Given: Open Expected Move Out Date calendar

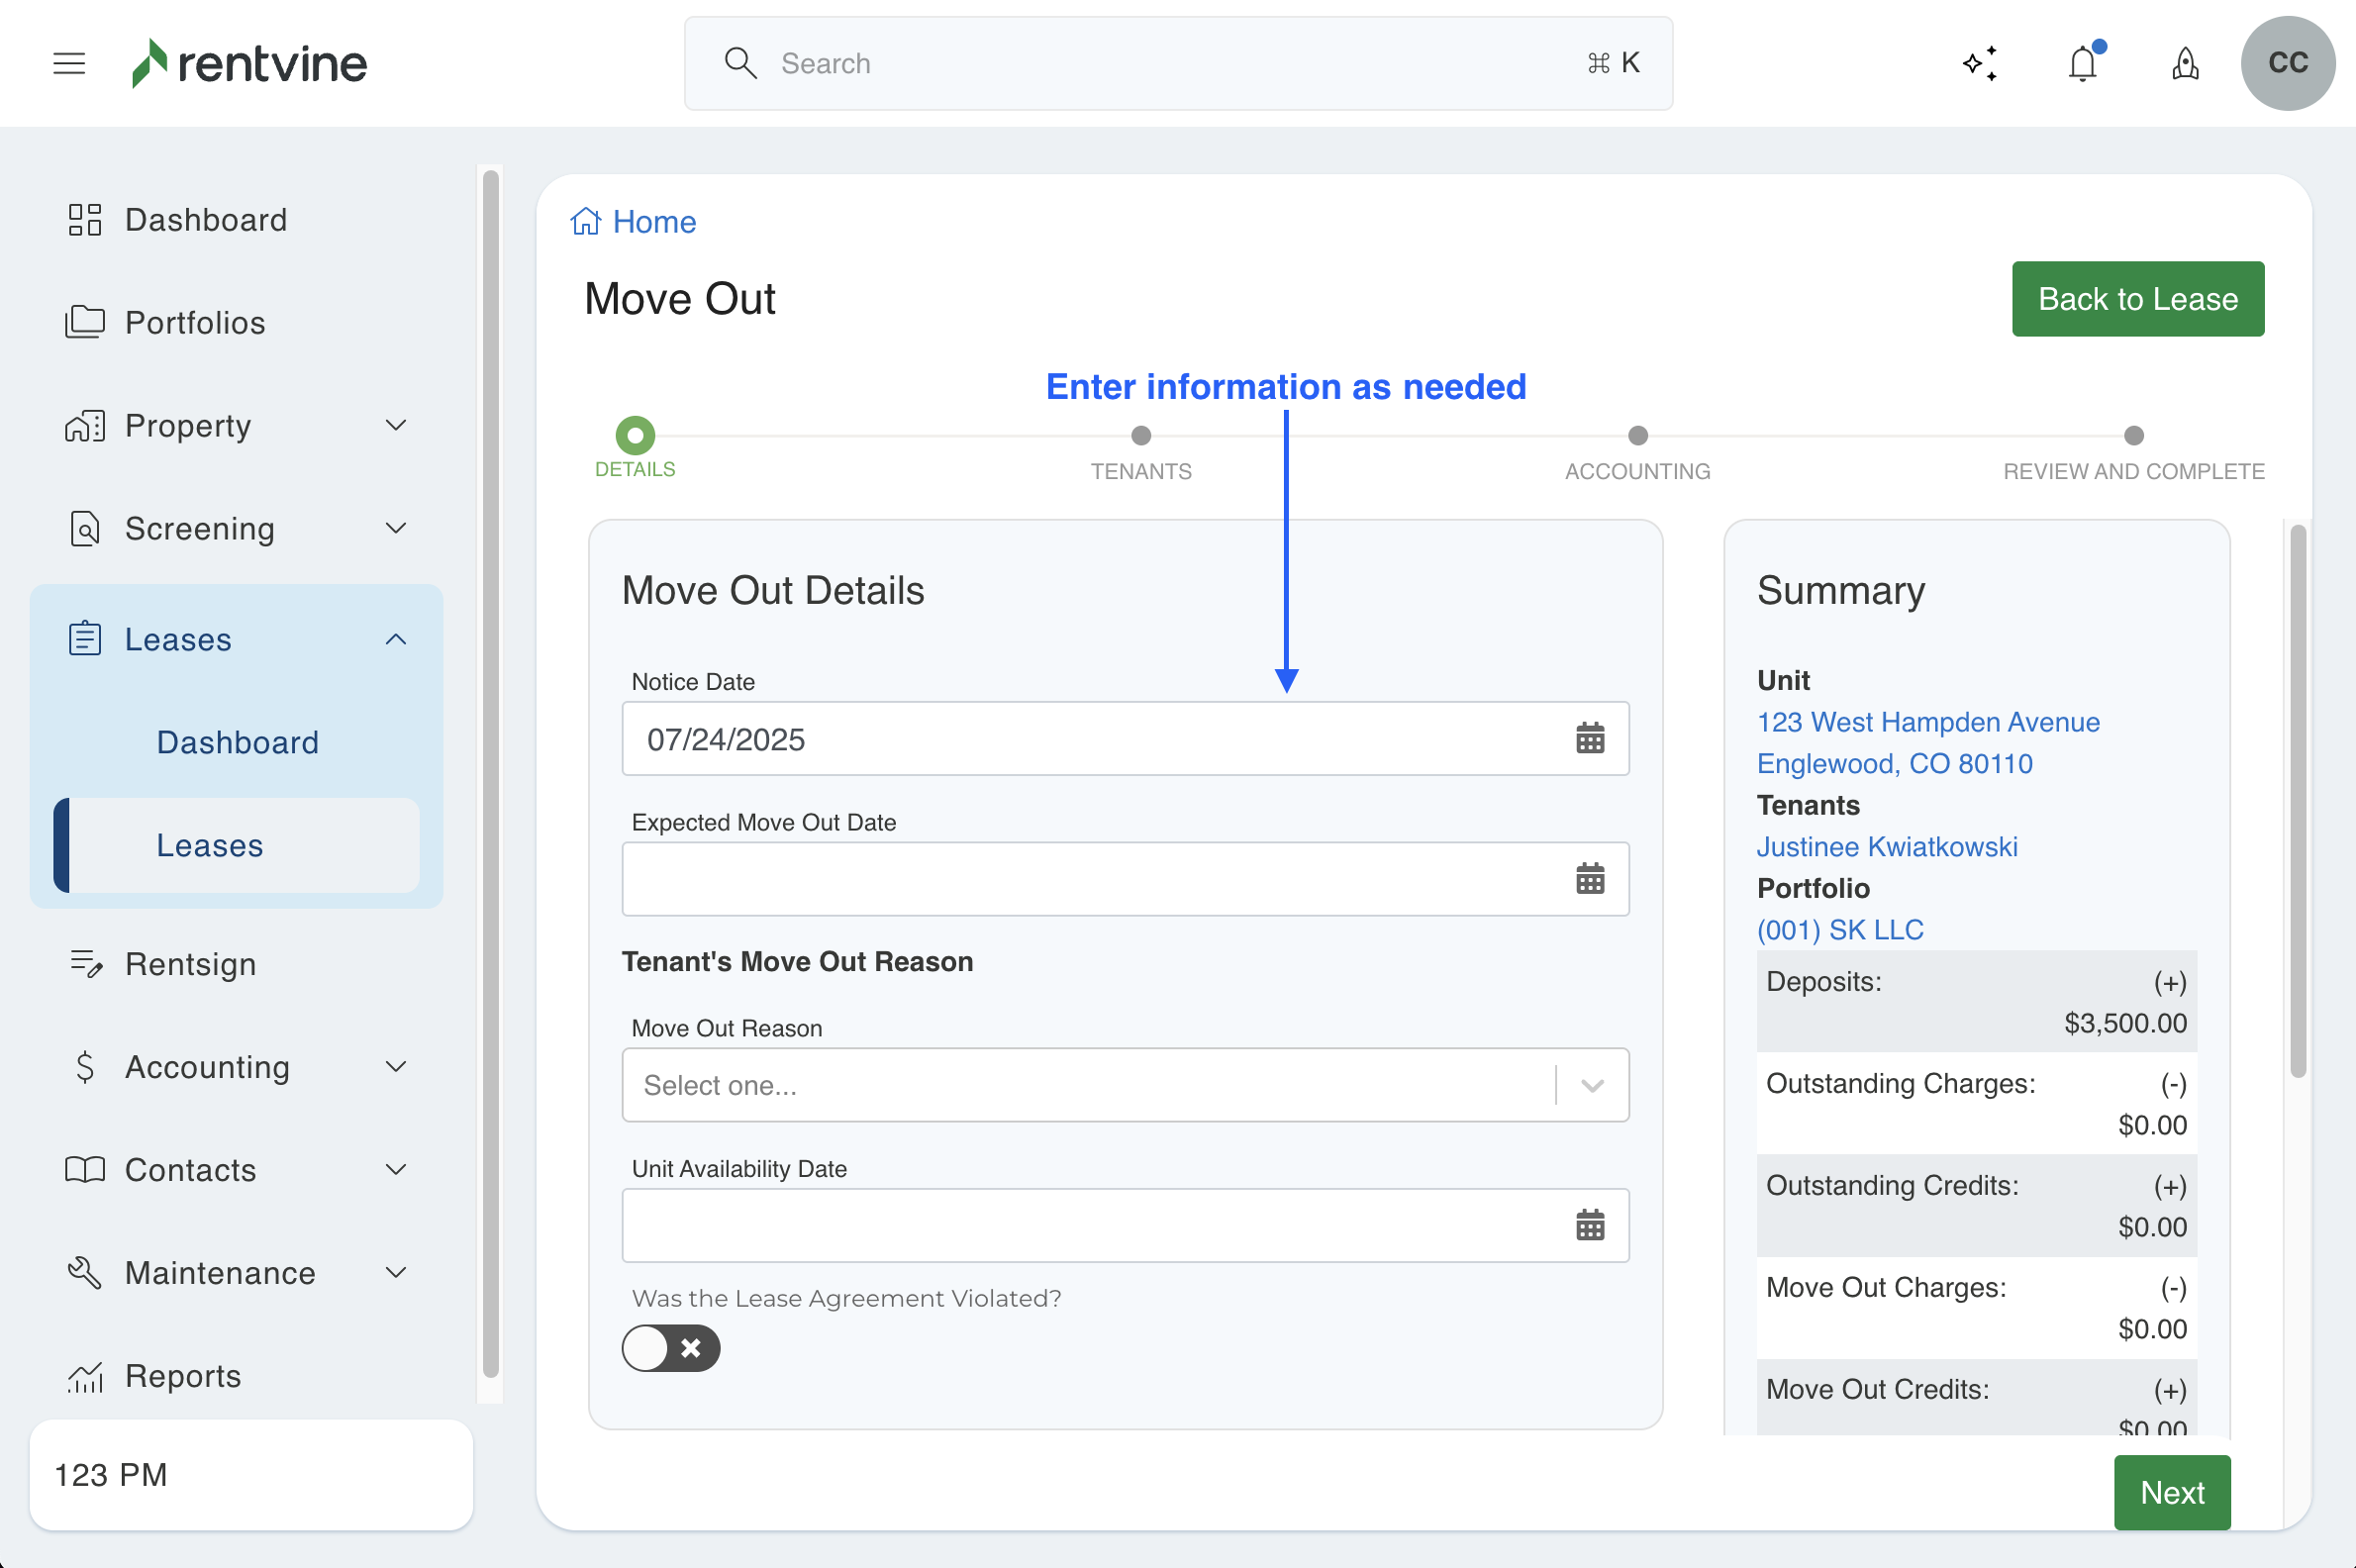Looking at the screenshot, I should (x=1589, y=879).
